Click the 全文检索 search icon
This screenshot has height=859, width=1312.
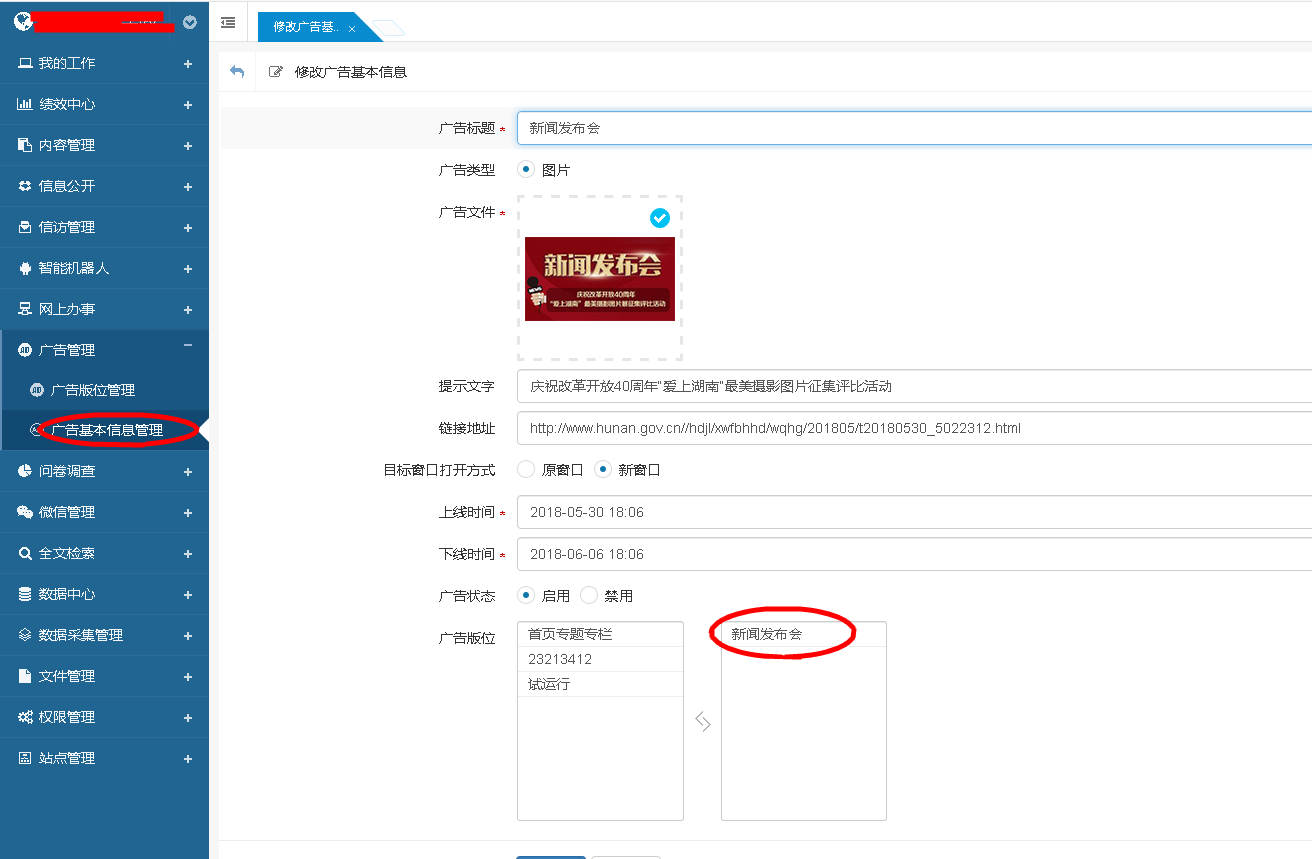pyautogui.click(x=25, y=553)
